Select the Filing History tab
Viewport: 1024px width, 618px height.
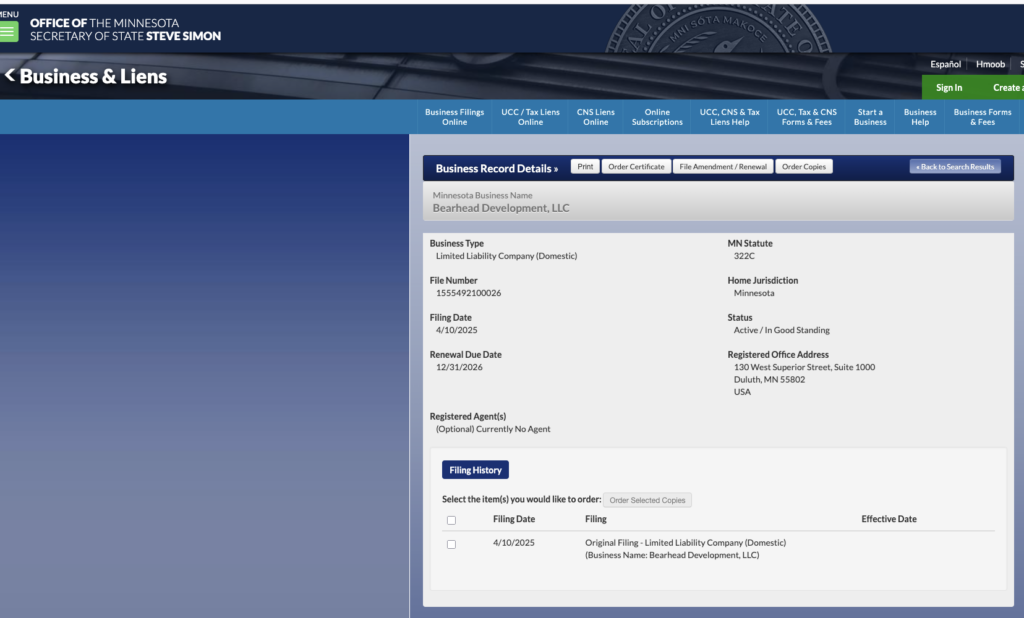pos(475,470)
